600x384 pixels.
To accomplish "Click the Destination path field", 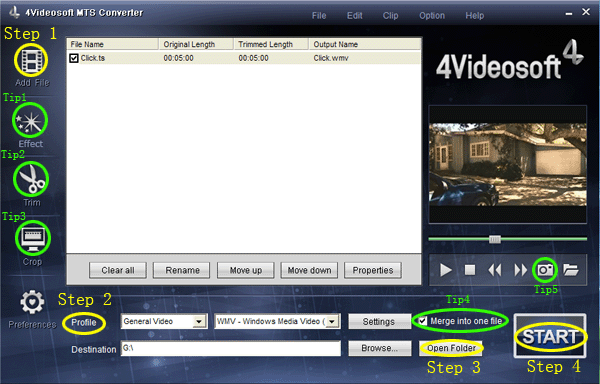I will 231,348.
